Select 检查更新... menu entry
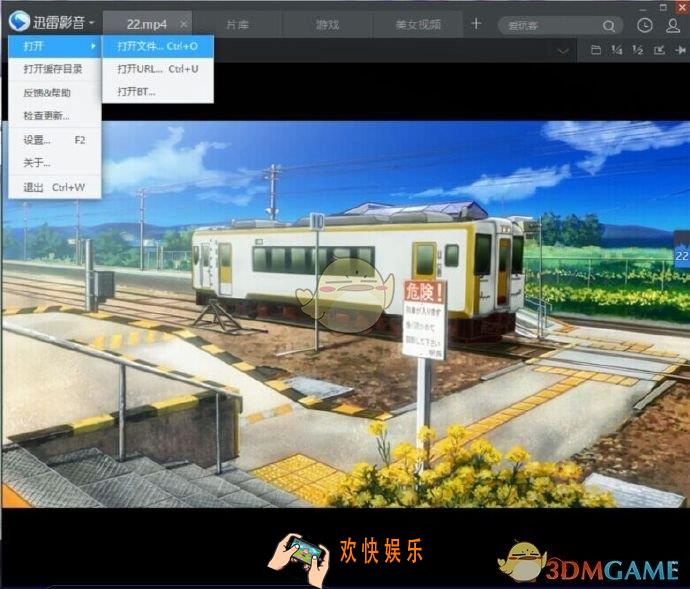The width and height of the screenshot is (690, 589). [55, 116]
